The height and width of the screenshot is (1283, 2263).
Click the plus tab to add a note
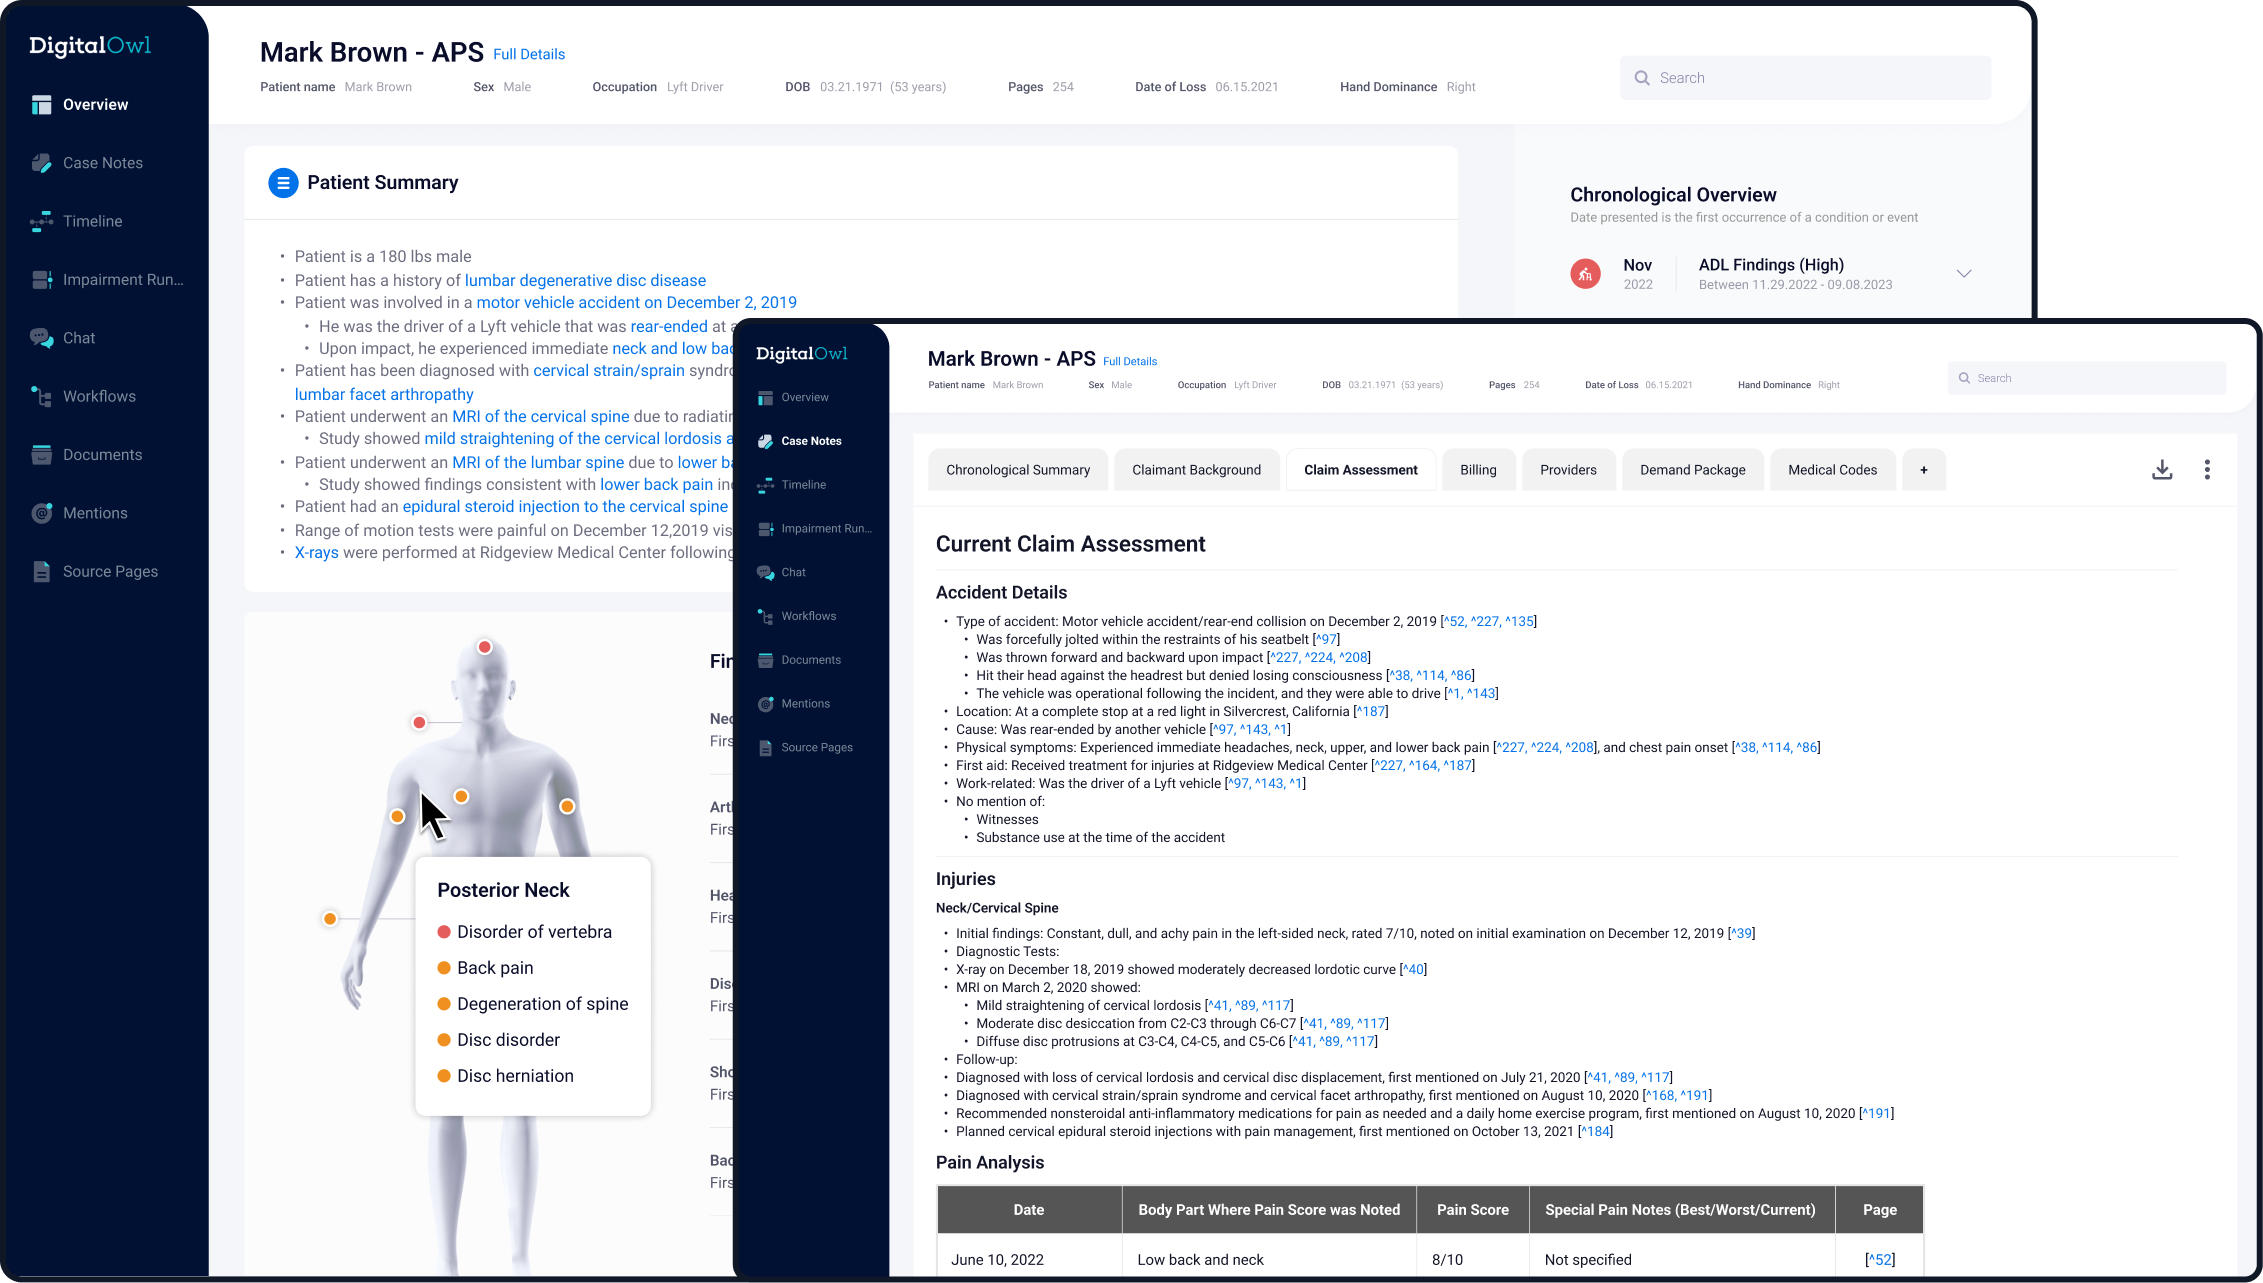1923,470
